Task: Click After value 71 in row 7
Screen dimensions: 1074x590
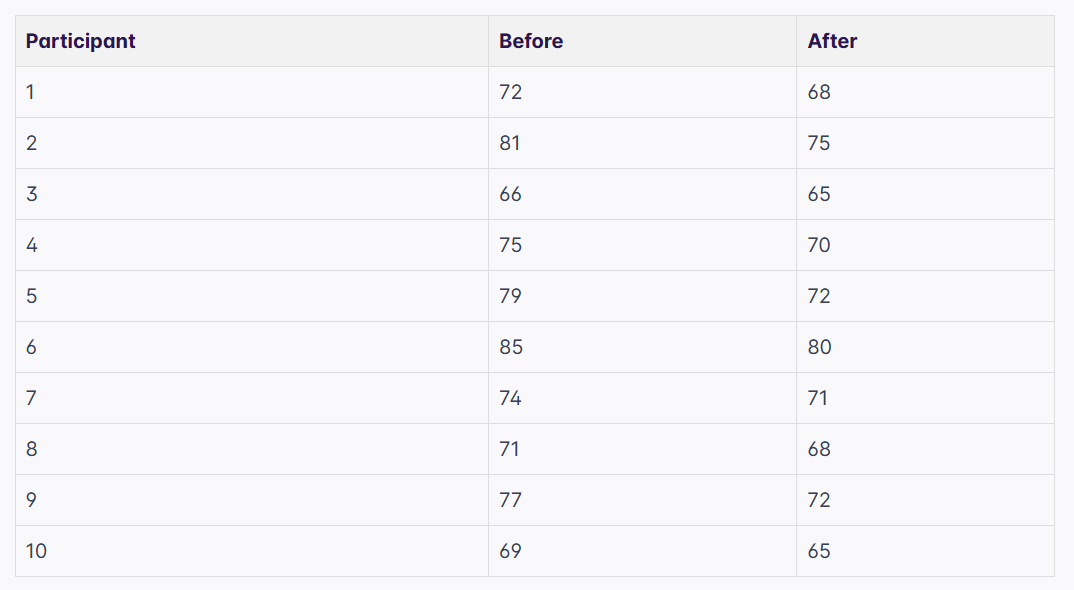Action: click(x=818, y=398)
